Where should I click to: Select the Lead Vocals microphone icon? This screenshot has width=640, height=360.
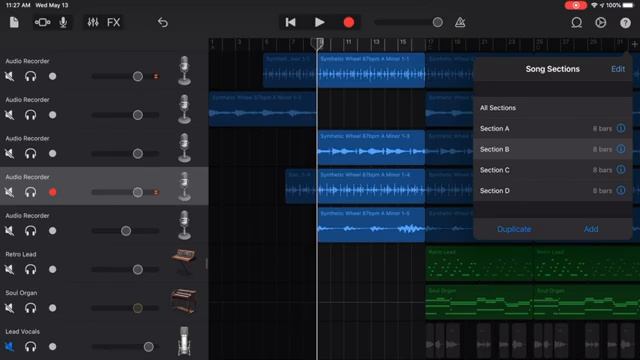[x=184, y=341]
